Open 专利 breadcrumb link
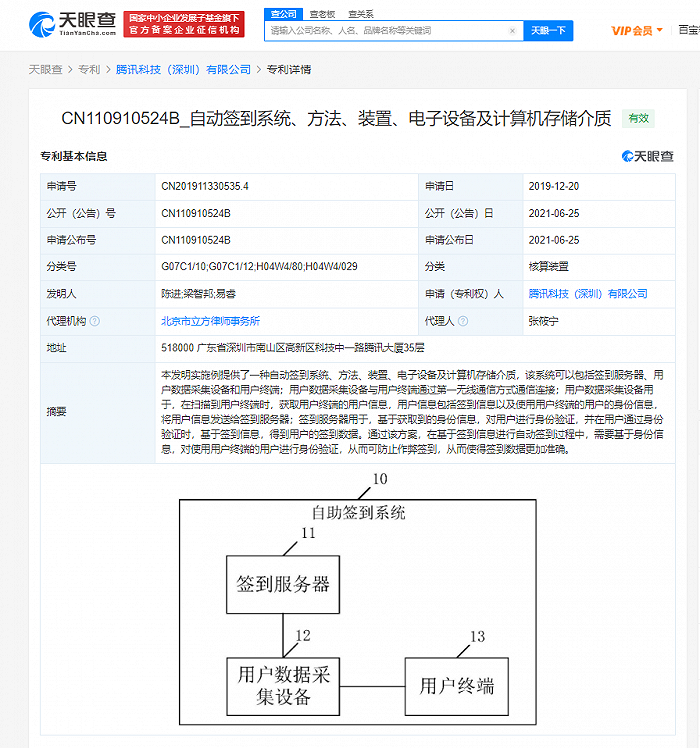Viewport: 700px width, 748px height. coord(89,70)
